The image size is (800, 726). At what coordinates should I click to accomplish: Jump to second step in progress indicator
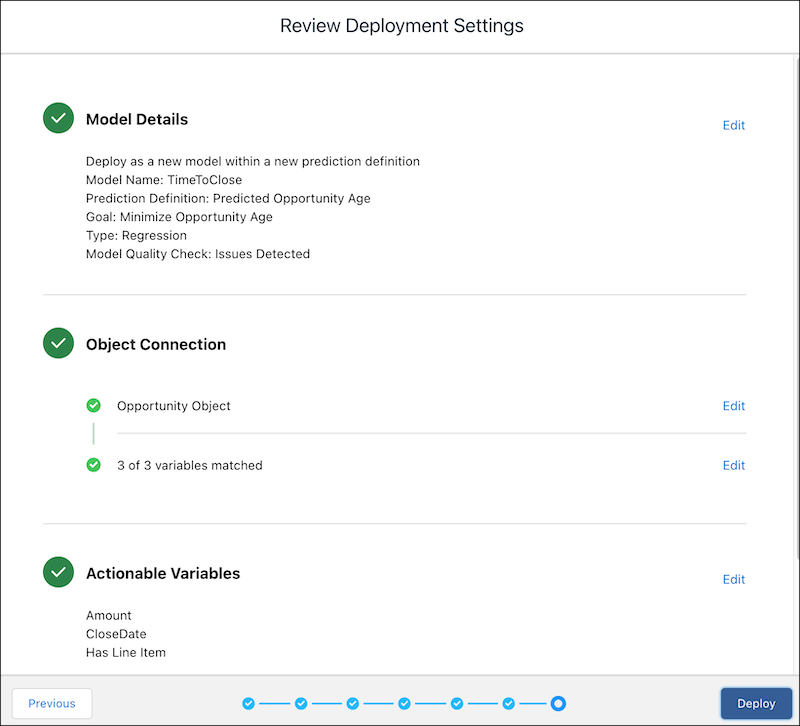coord(301,704)
